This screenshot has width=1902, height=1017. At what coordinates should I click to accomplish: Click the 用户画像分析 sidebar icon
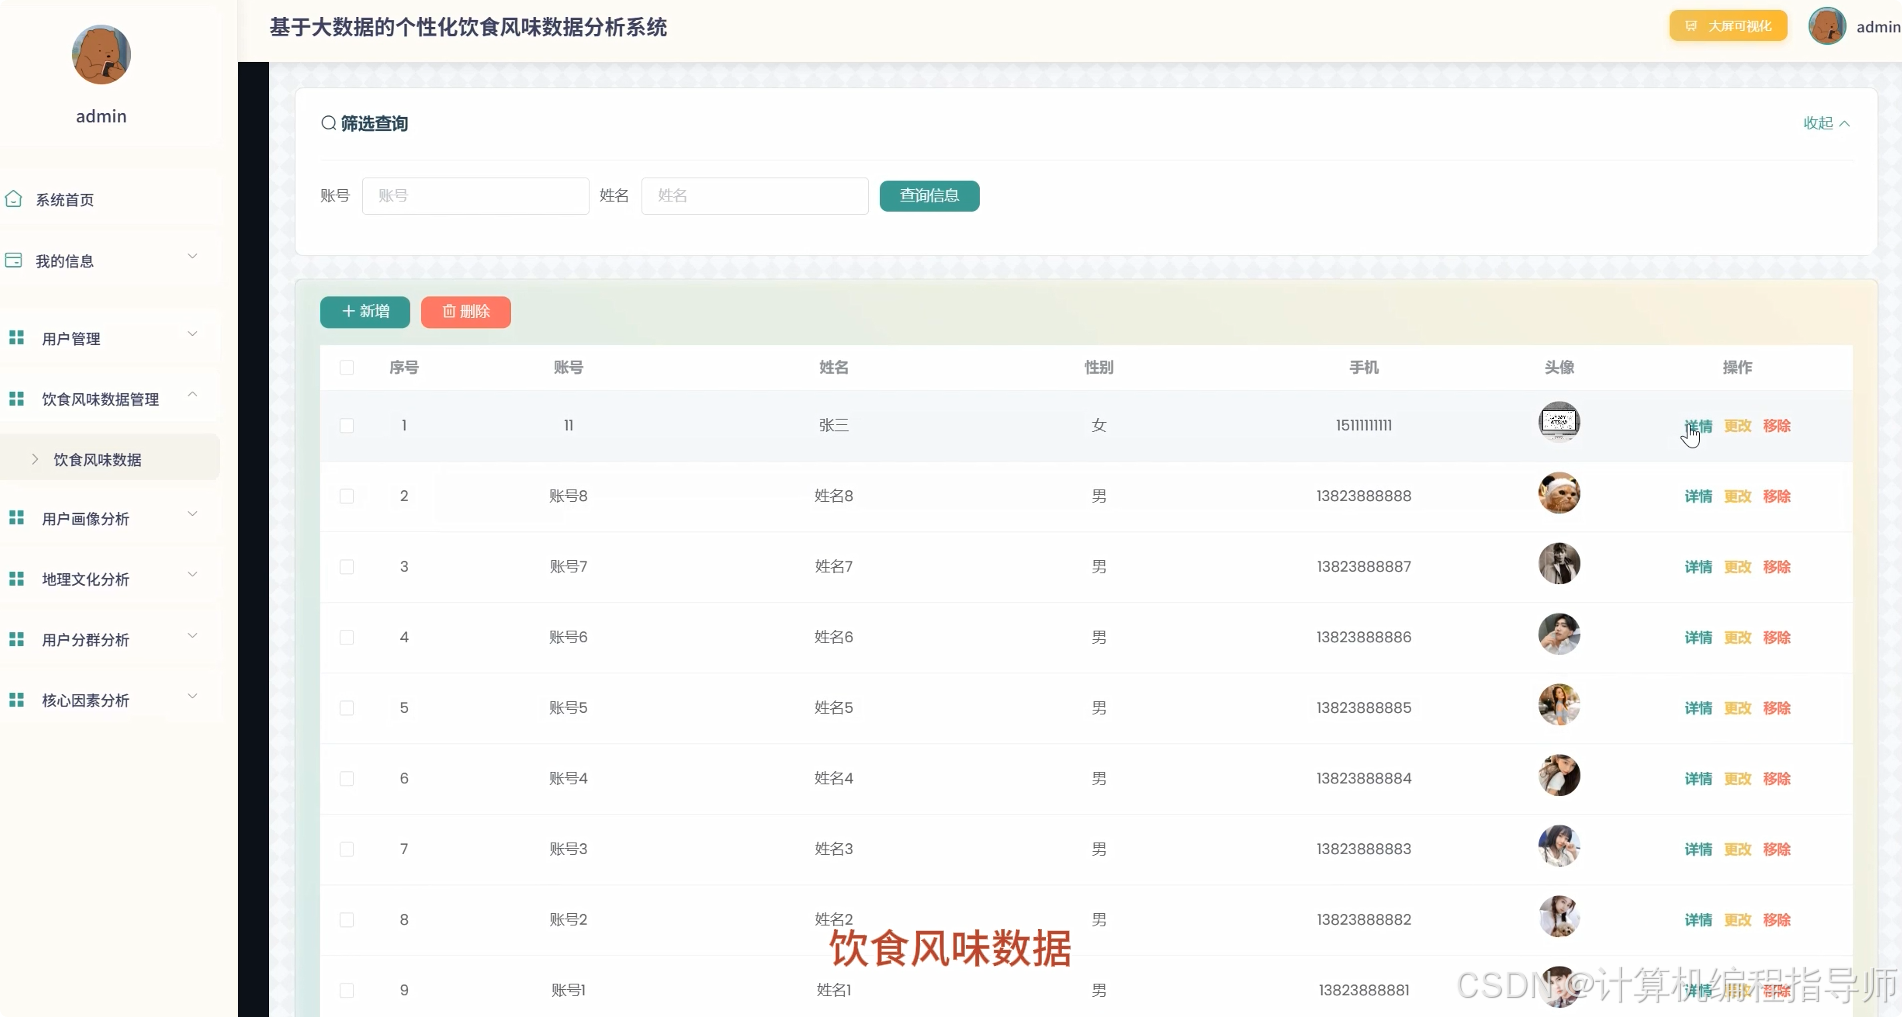(14, 518)
